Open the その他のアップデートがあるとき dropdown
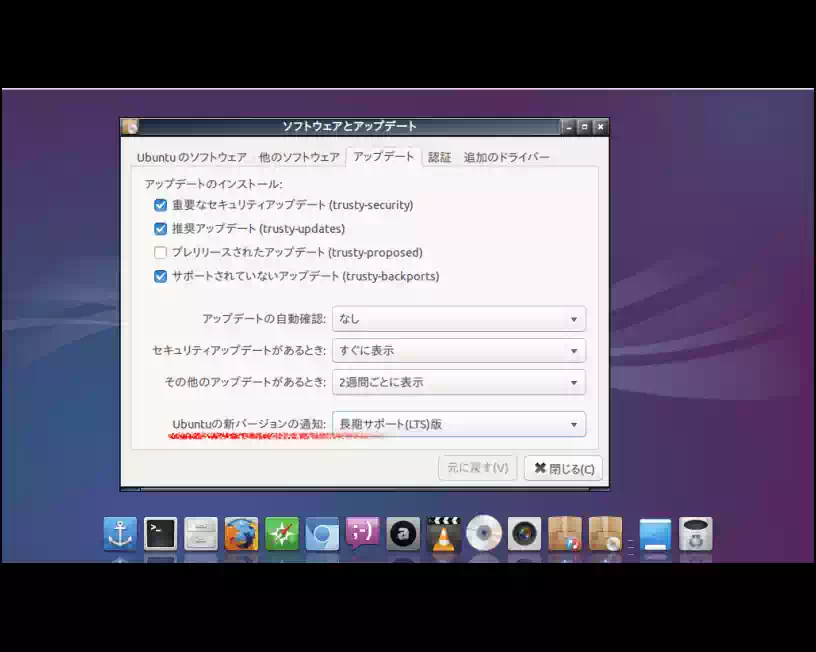Image resolution: width=816 pixels, height=652 pixels. (459, 382)
